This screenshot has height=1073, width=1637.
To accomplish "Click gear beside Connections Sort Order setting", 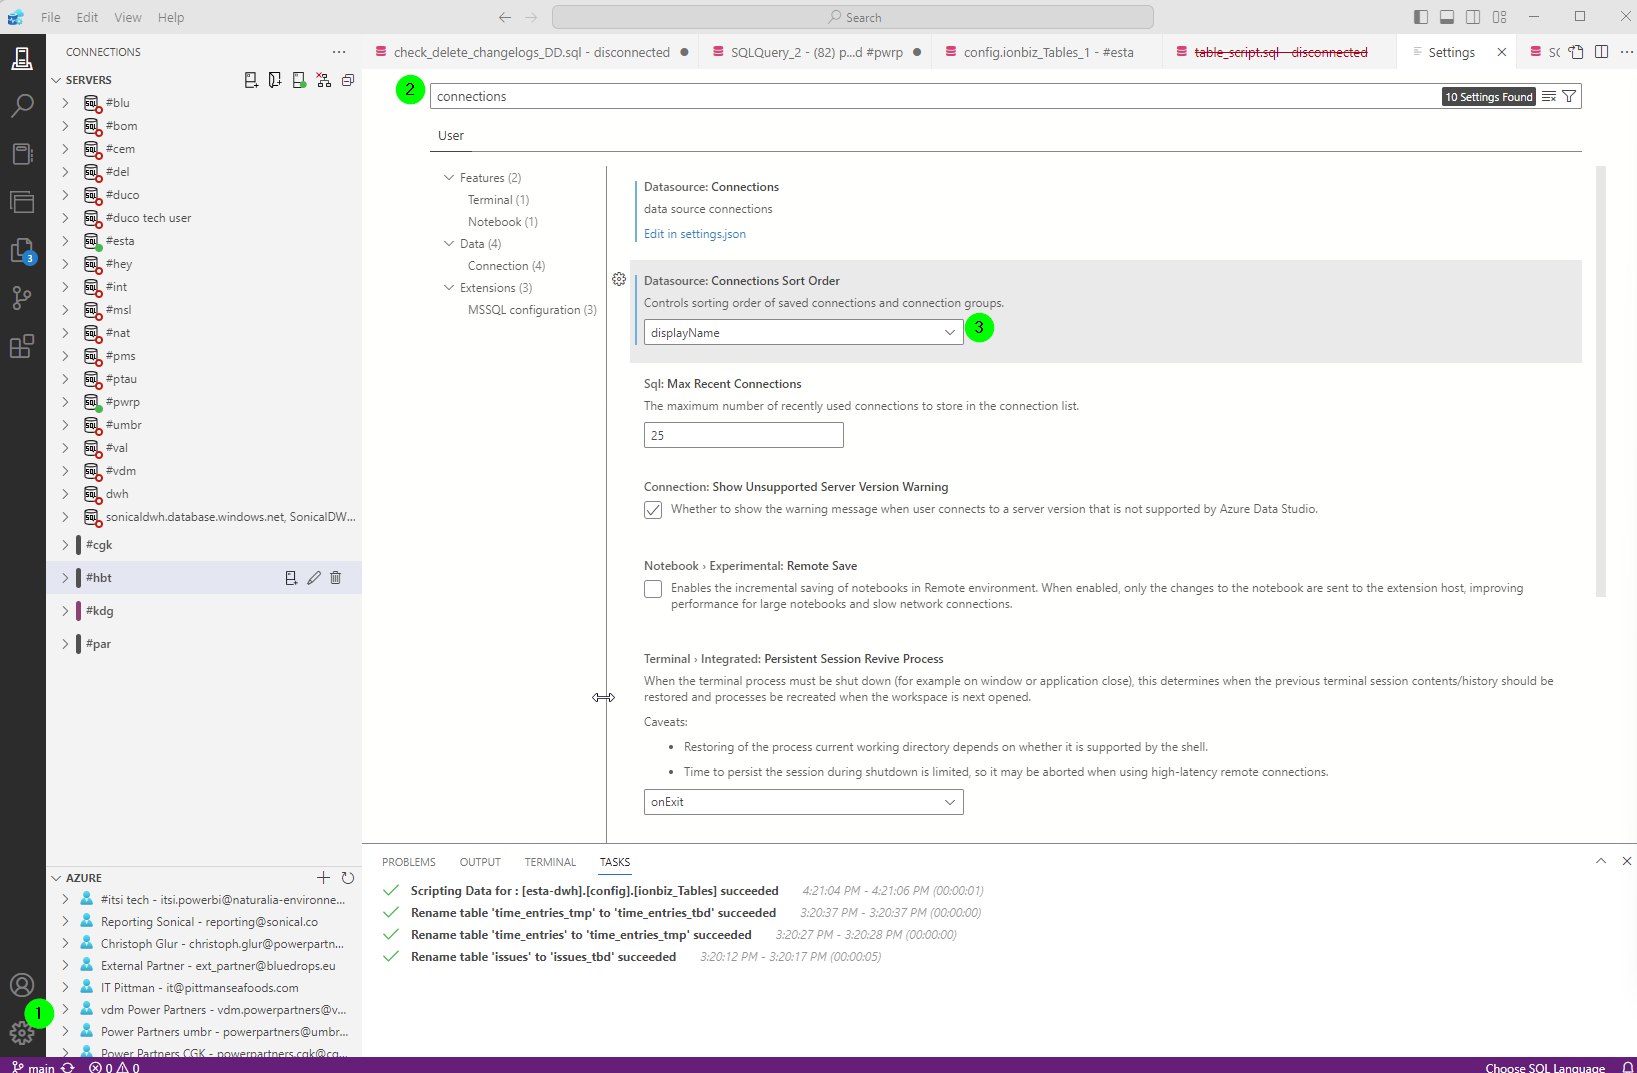I will point(619,279).
